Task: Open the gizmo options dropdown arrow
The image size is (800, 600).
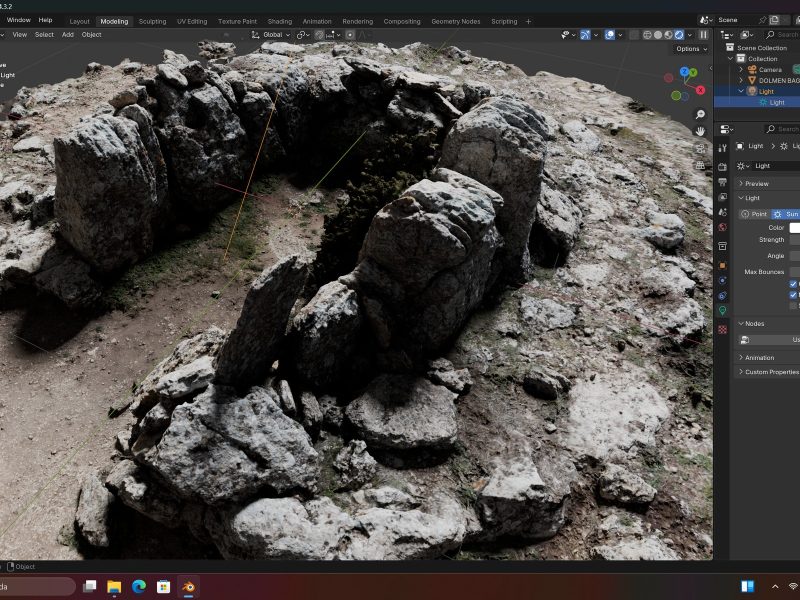Action: click(x=596, y=35)
